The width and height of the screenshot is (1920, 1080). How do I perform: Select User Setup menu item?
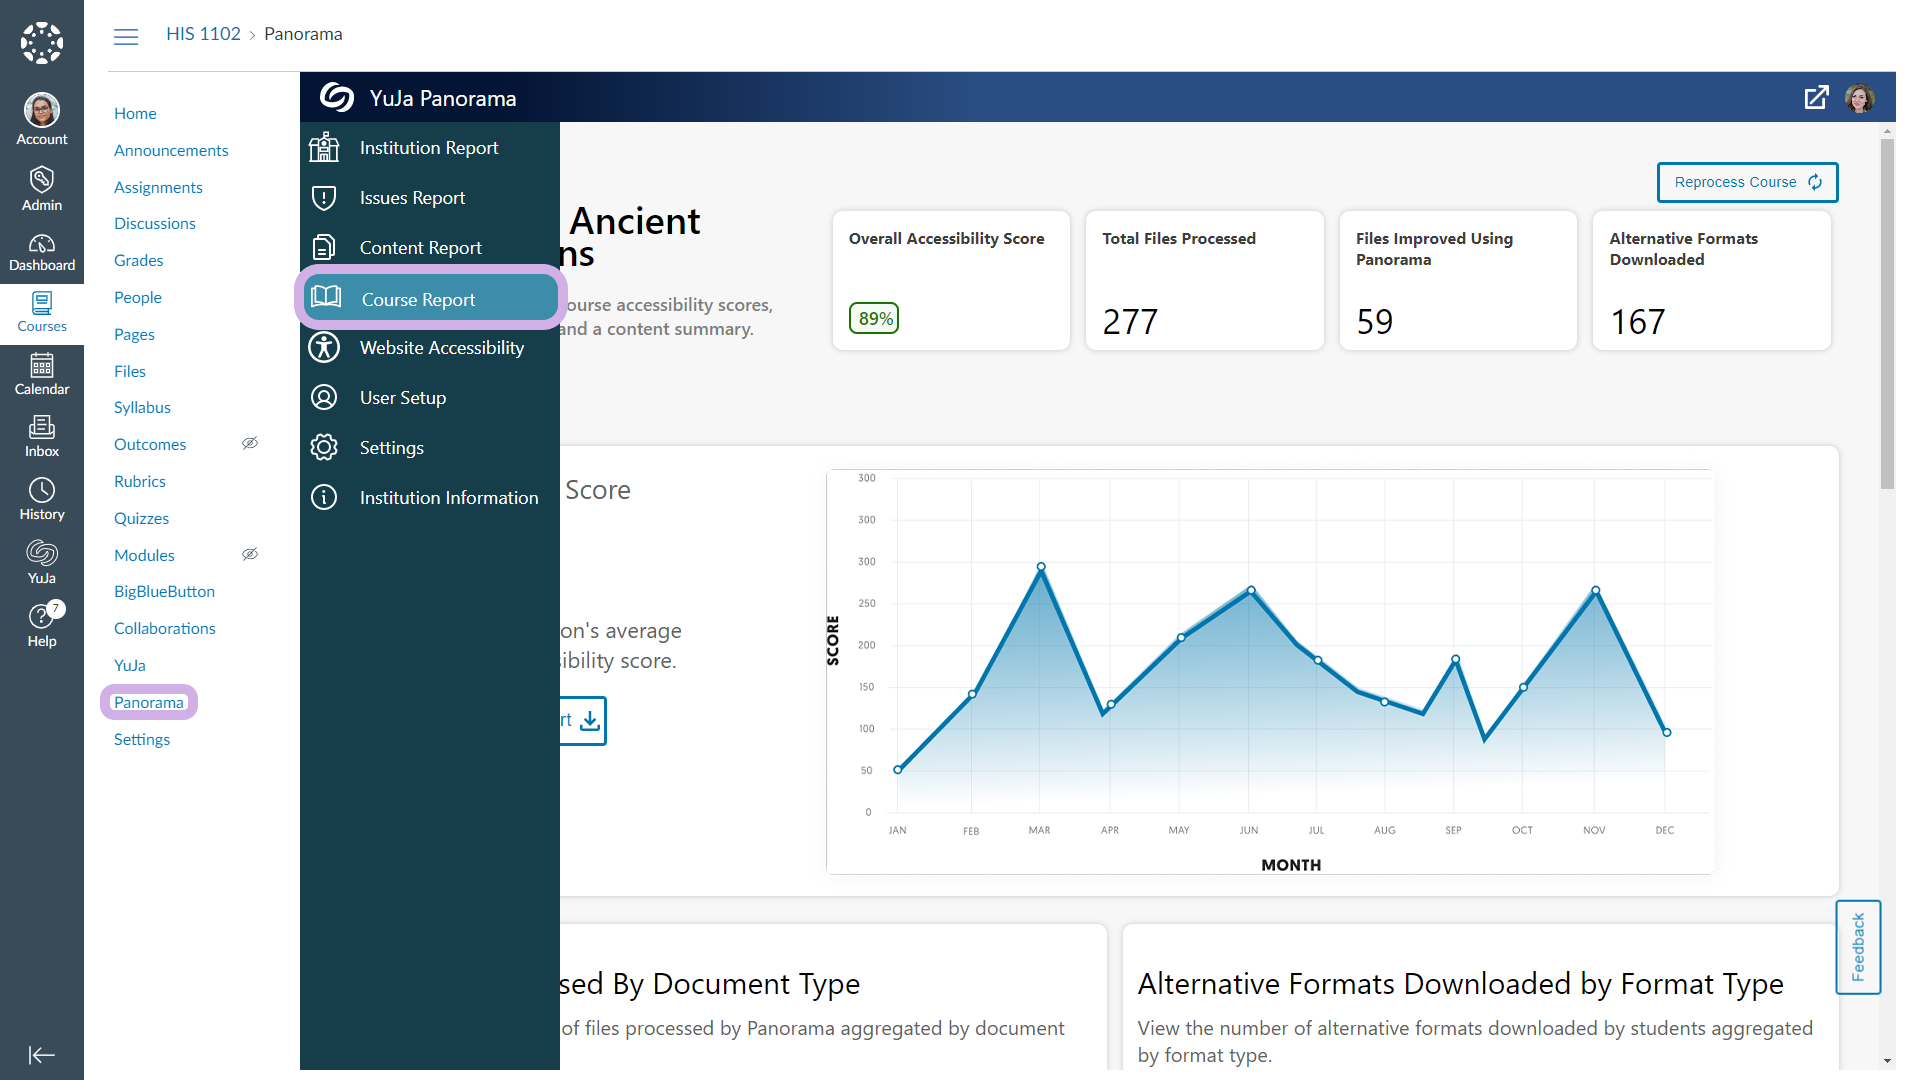click(430, 397)
